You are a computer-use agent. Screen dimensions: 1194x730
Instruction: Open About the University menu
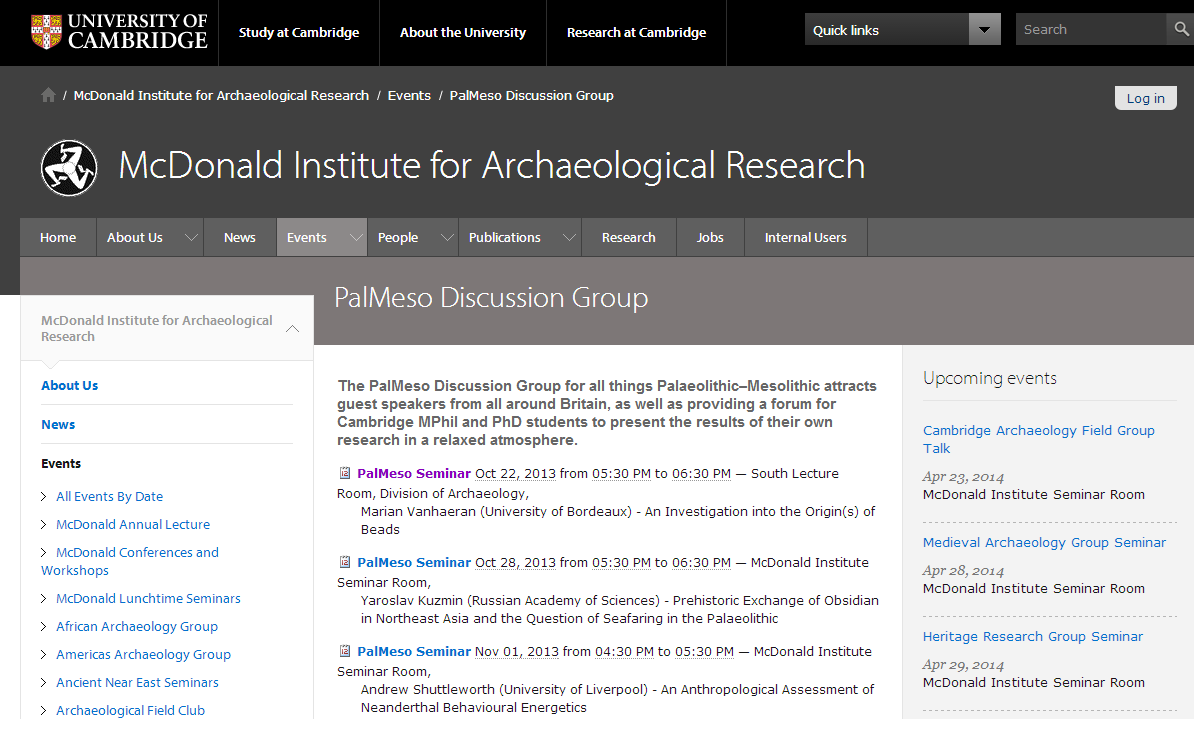463,33
